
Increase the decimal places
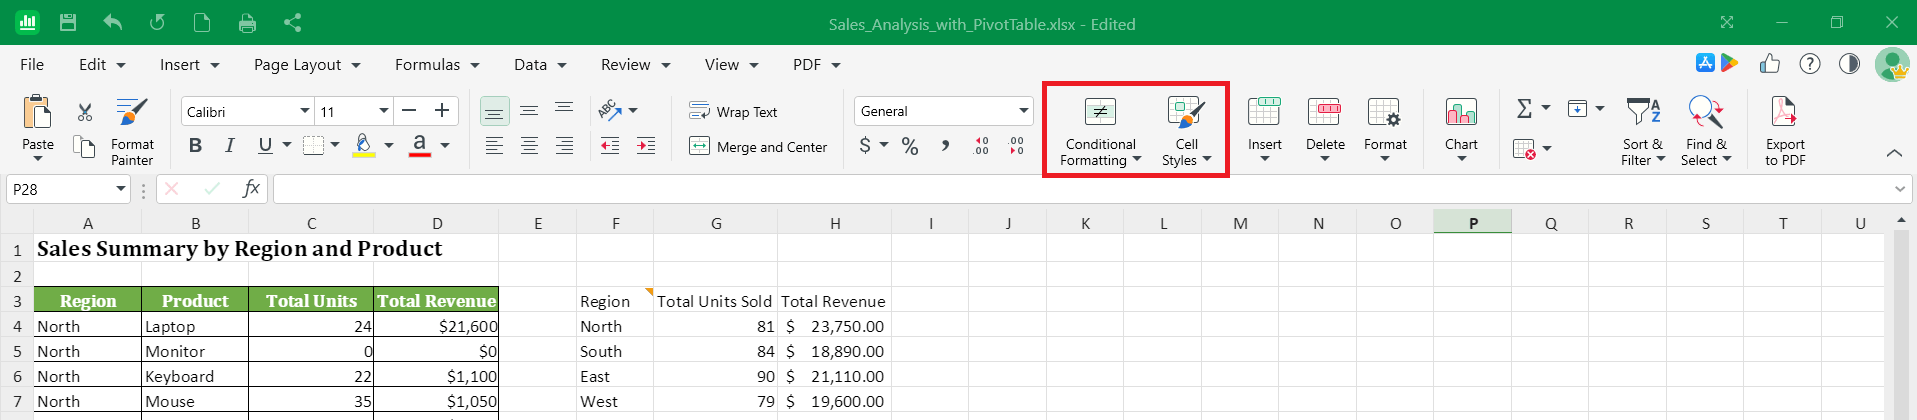tap(981, 146)
